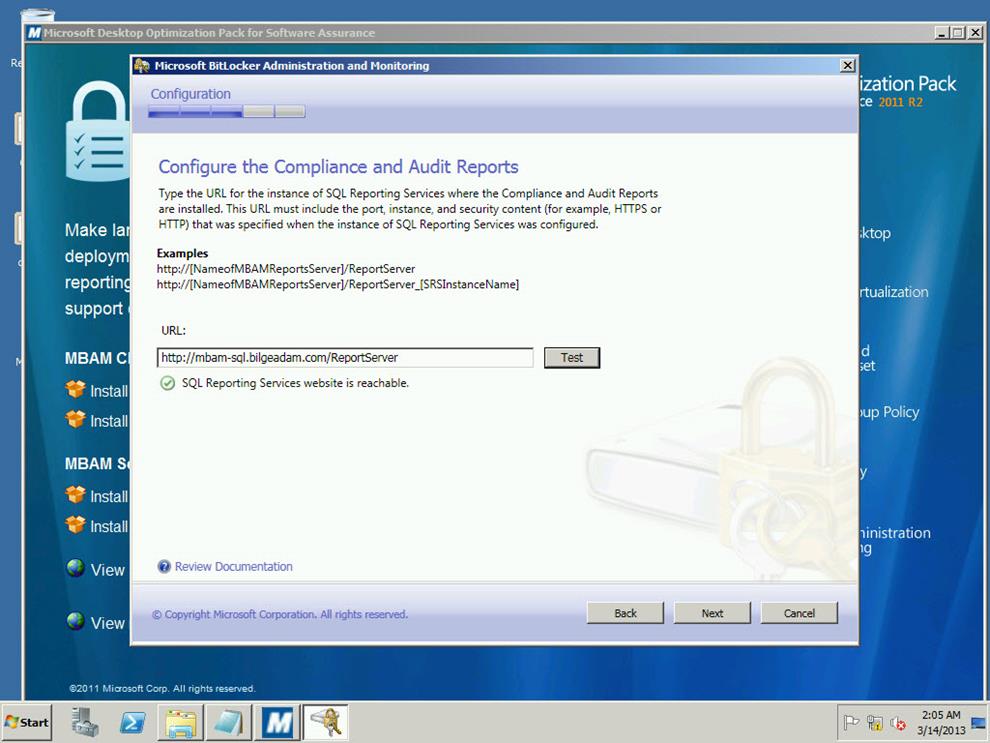Click the network icon in system tray
Screen dimensions: 990x743
(875, 723)
